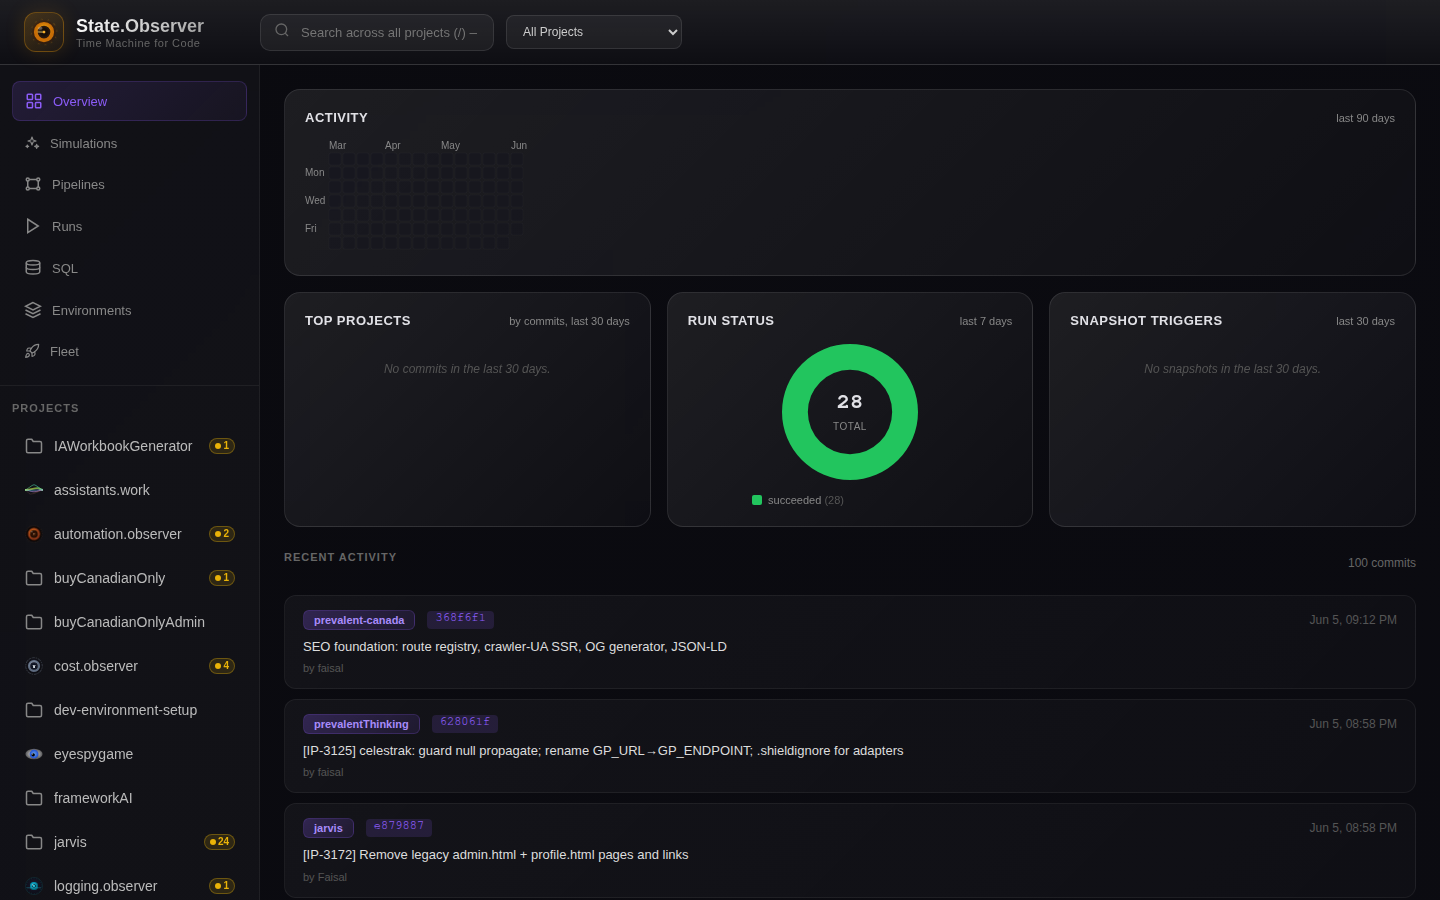Click the jarvis badge showing 24
This screenshot has width=1440, height=900.
coord(219,842)
